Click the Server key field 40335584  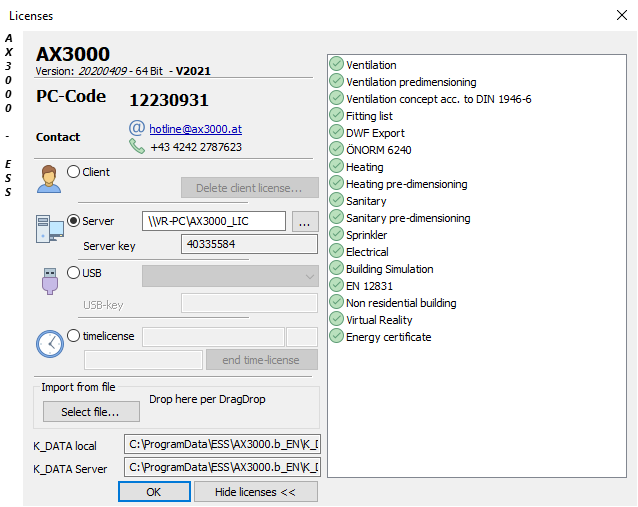[x=249, y=244]
